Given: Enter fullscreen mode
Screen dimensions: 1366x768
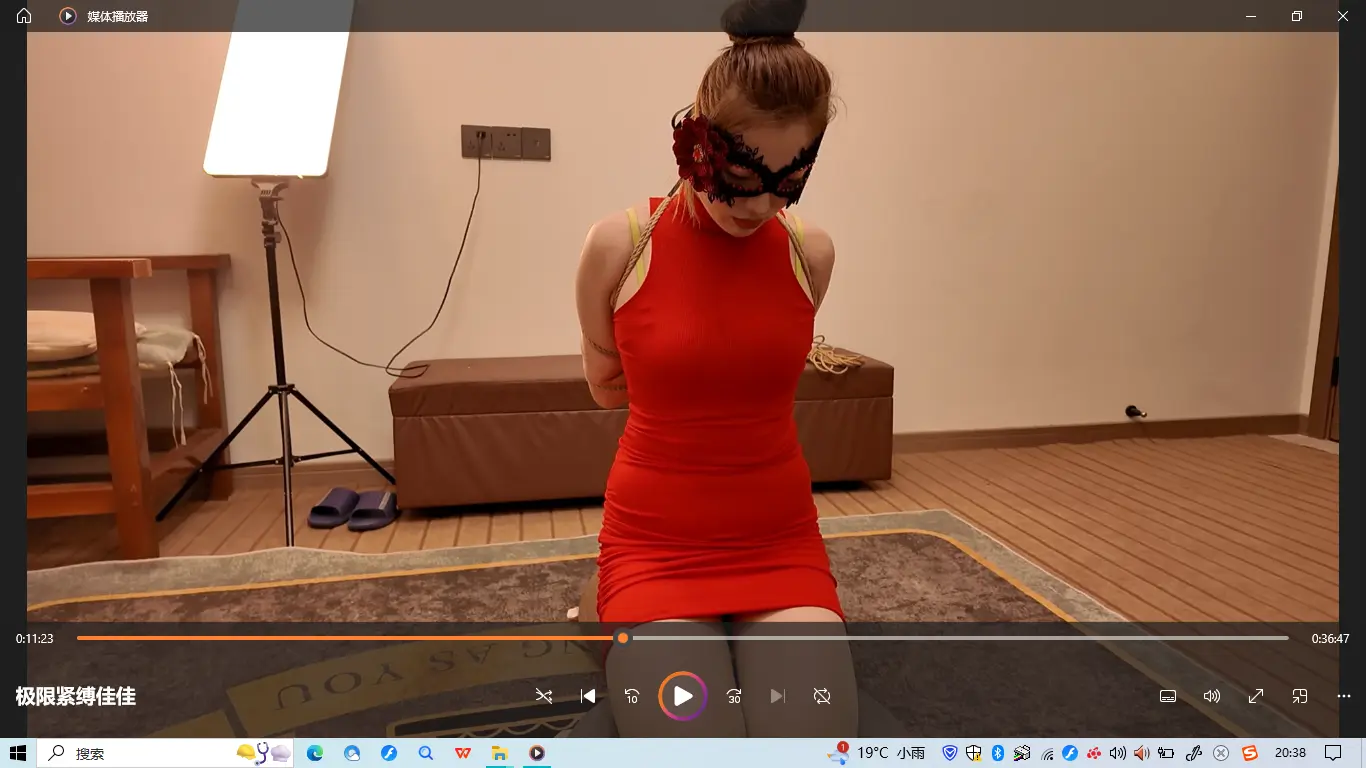Looking at the screenshot, I should point(1256,696).
